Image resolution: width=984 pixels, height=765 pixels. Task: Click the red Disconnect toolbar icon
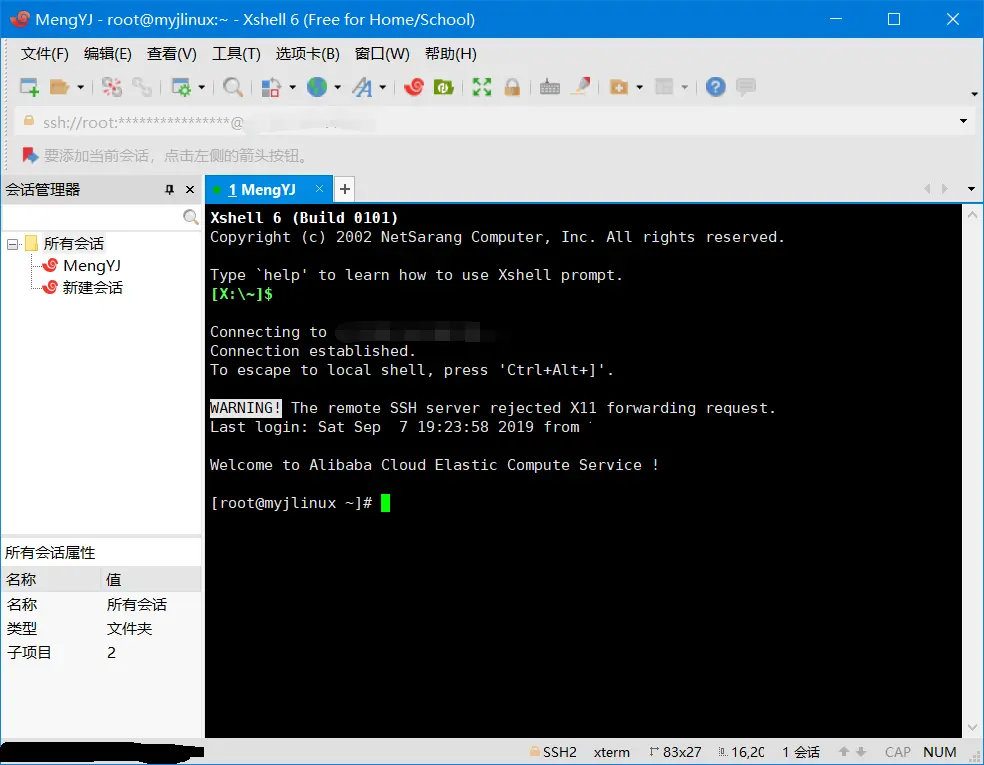pos(112,87)
